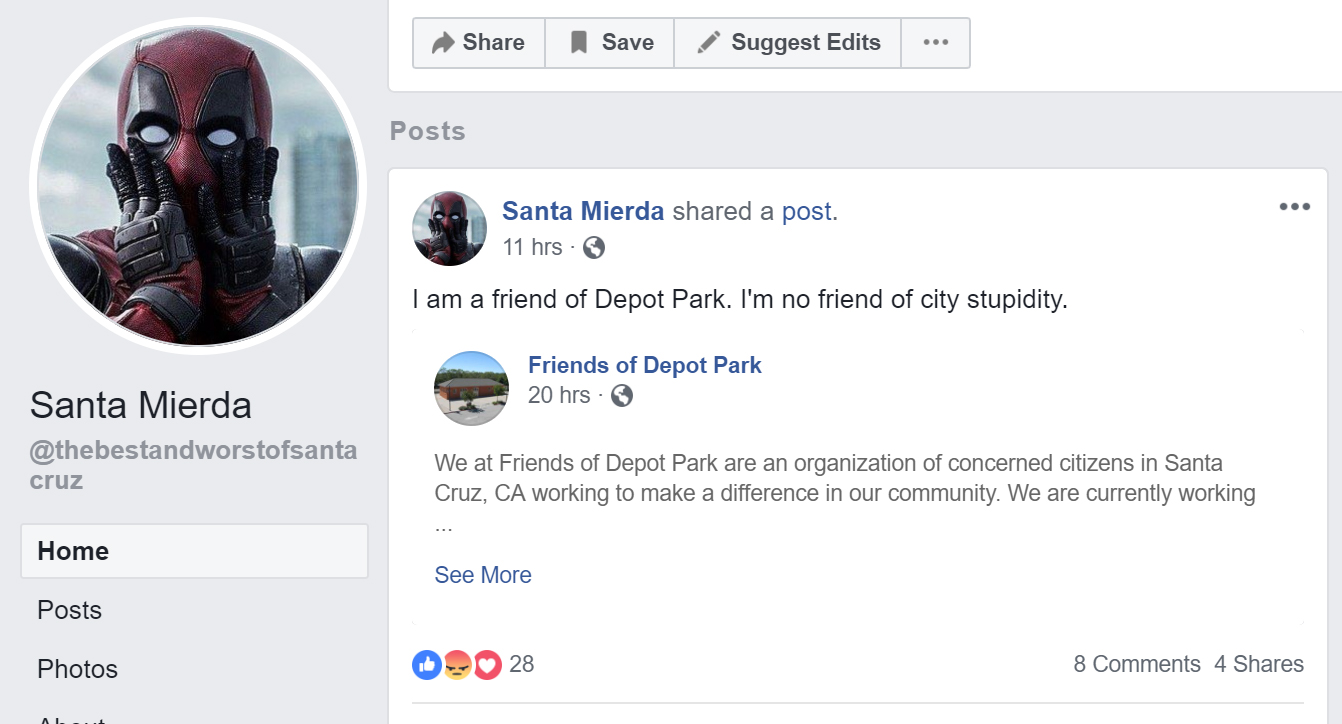Click Suggest Edits button
Image resolution: width=1342 pixels, height=724 pixels.
click(788, 43)
